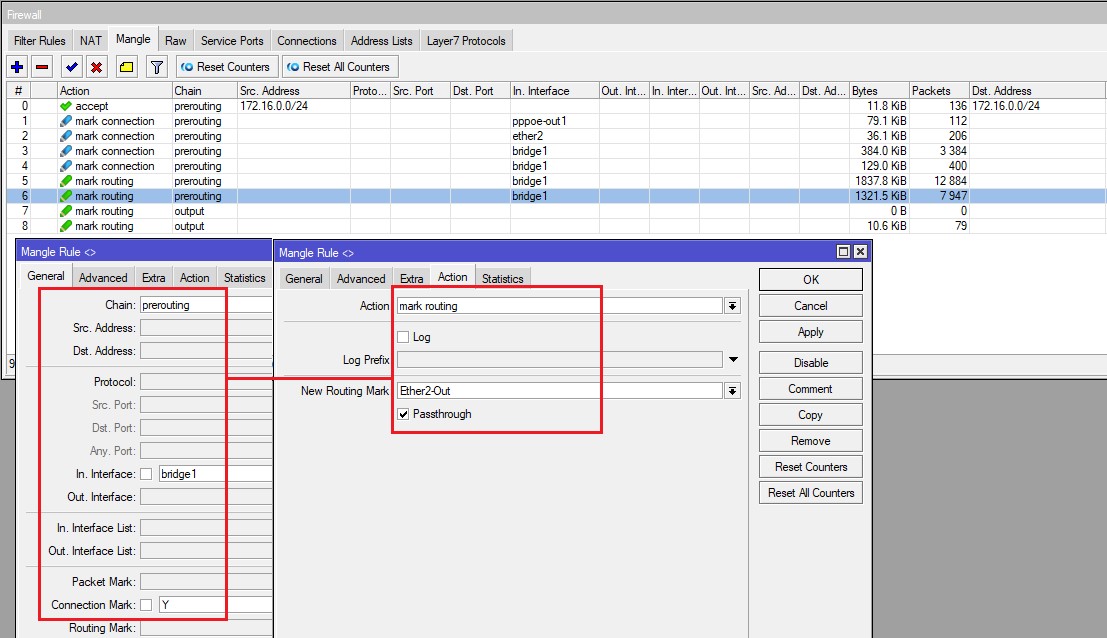Open the filter funnel icon

pos(156,67)
